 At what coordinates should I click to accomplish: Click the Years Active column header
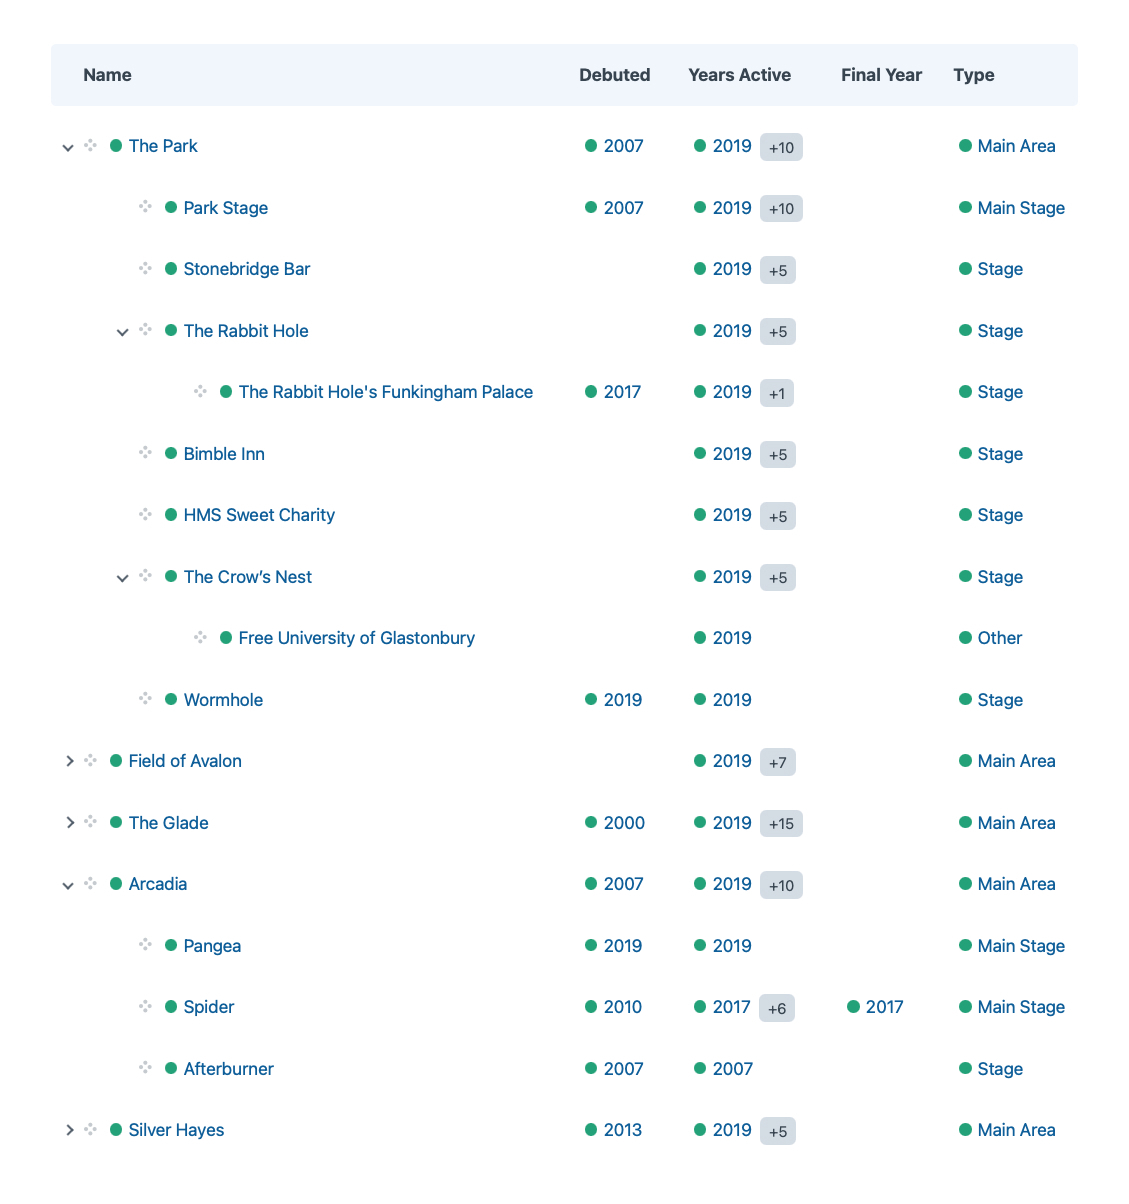[x=740, y=75]
